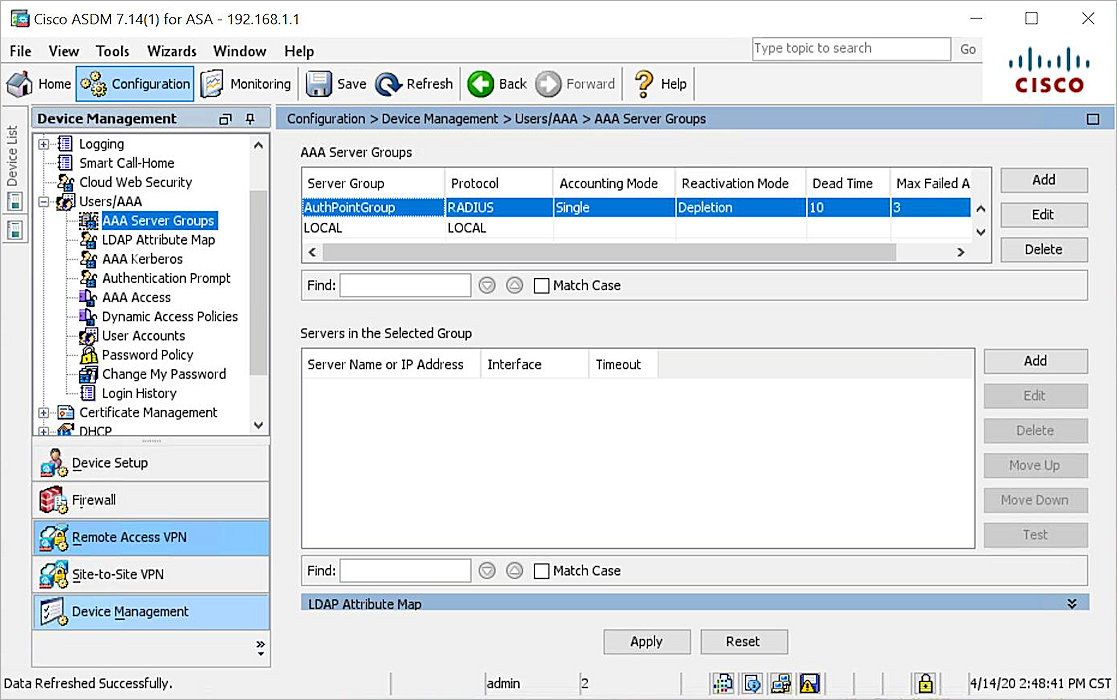Click the syslog warning icon in the status bar
This screenshot has width=1117, height=700.
[808, 683]
